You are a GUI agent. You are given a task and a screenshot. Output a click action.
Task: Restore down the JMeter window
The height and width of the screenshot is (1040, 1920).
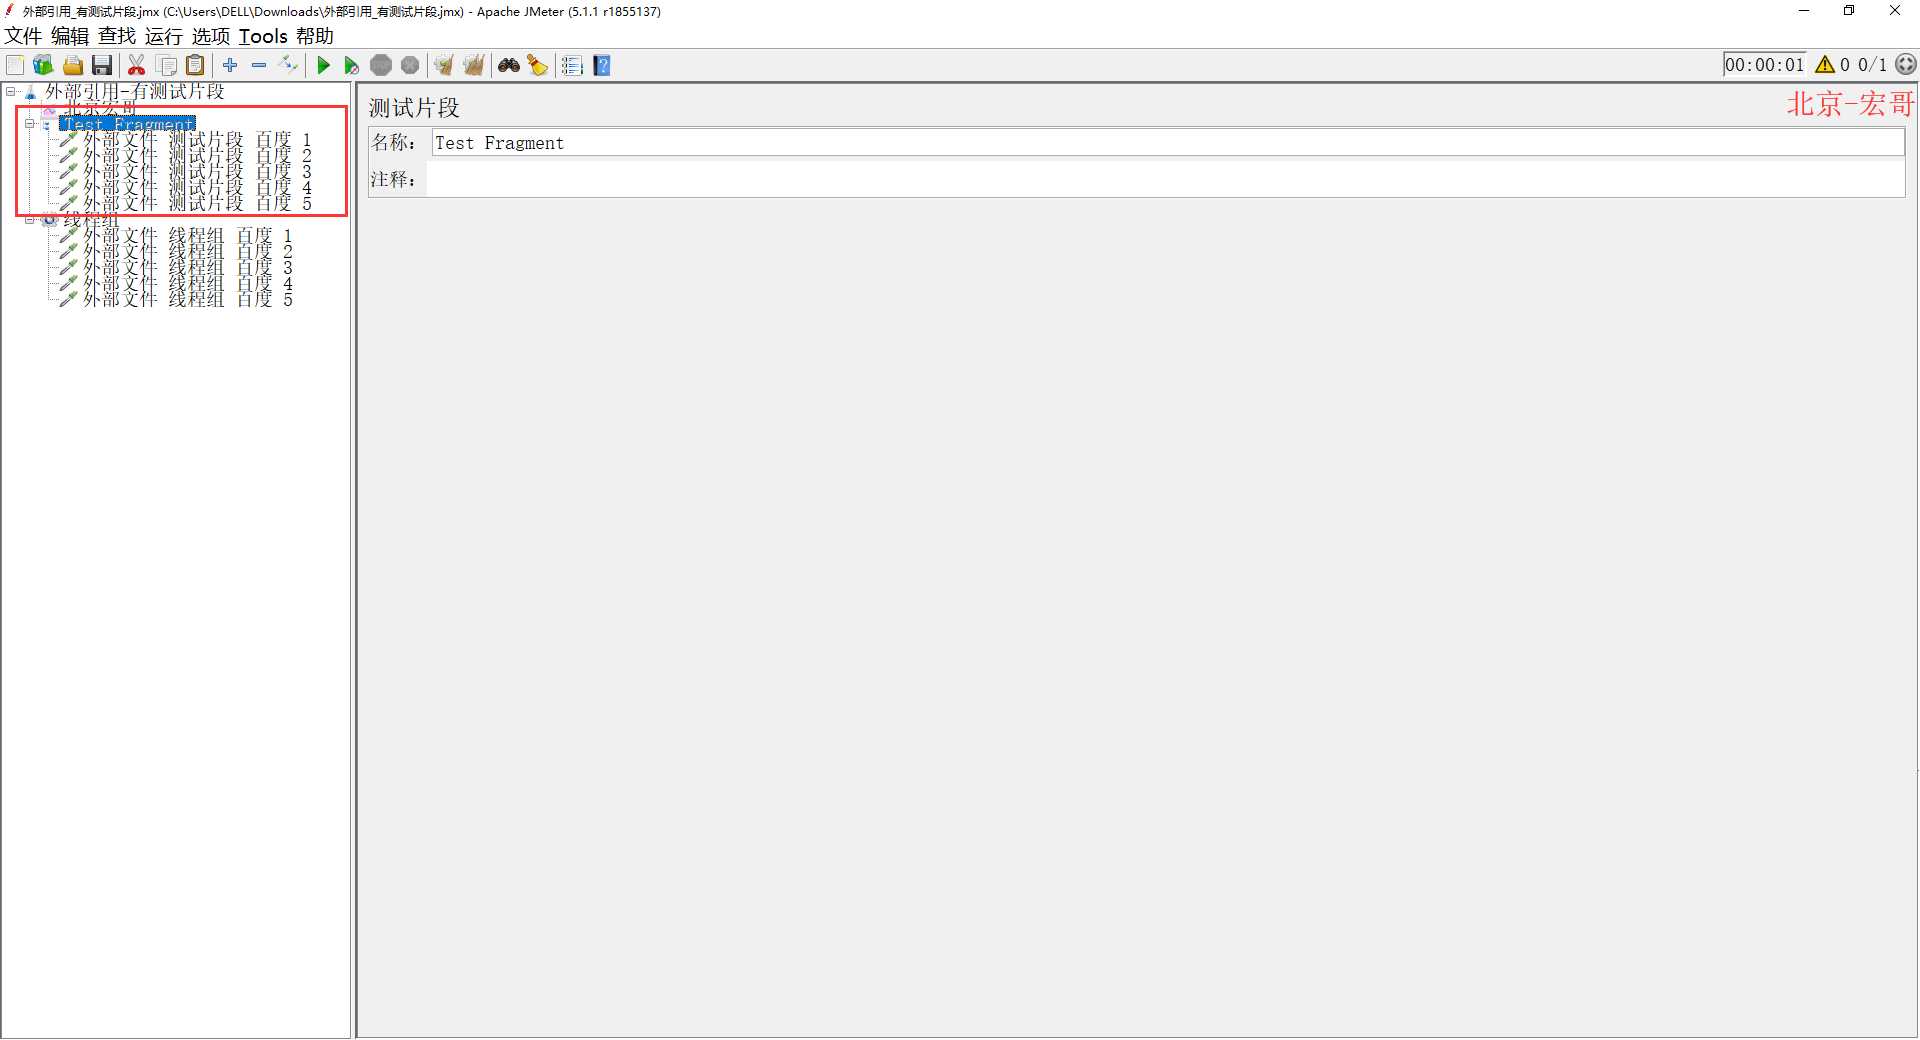tap(1849, 11)
